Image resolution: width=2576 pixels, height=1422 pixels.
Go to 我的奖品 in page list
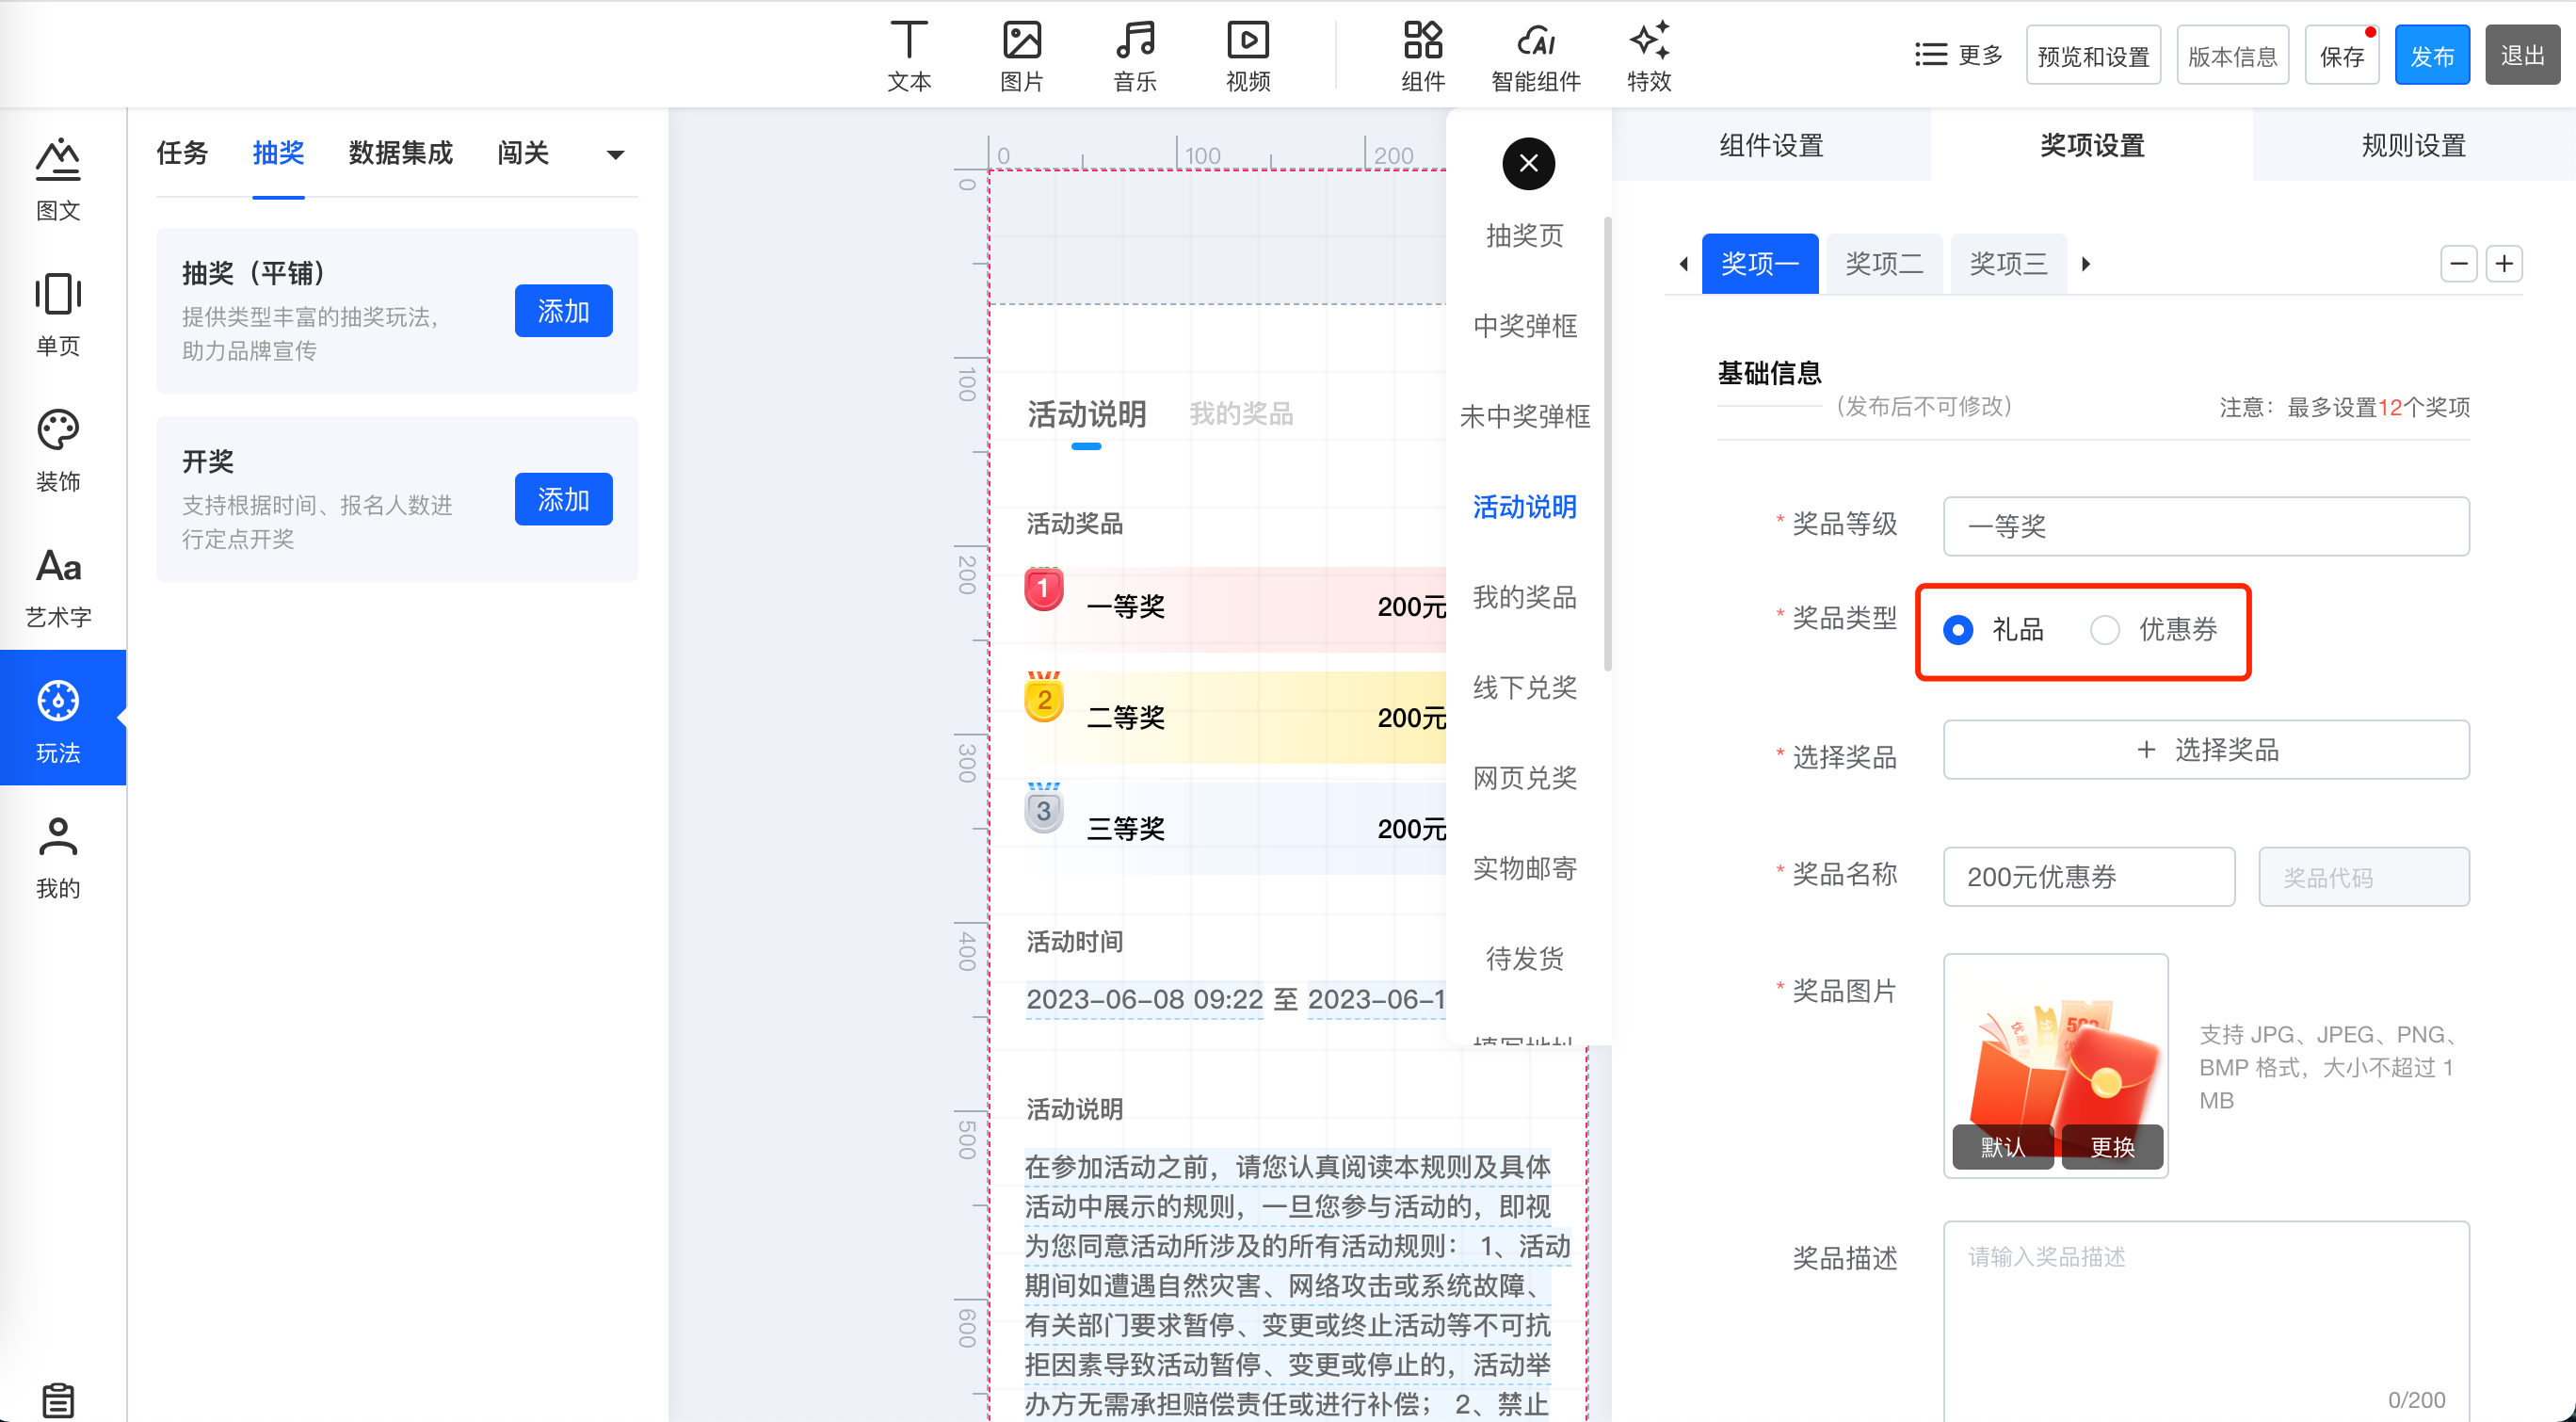point(1524,597)
